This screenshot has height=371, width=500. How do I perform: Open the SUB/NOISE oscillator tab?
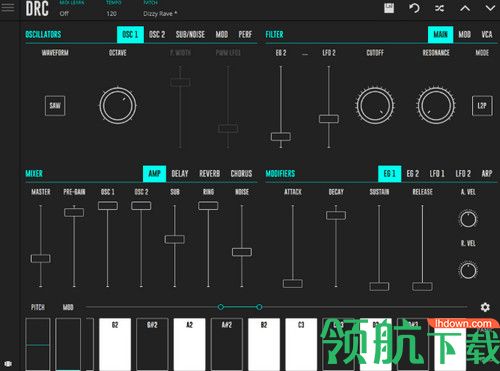coord(190,34)
